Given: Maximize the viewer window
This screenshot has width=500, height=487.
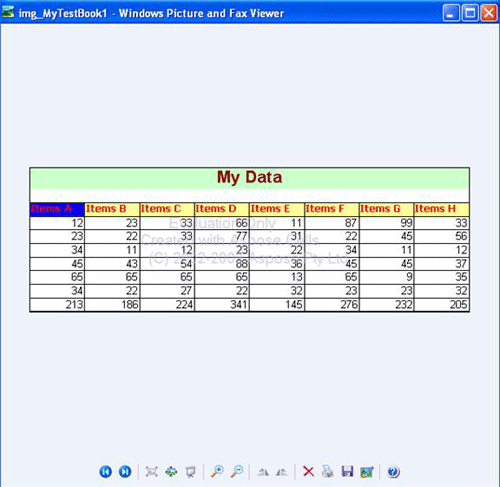Looking at the screenshot, I should pos(470,13).
